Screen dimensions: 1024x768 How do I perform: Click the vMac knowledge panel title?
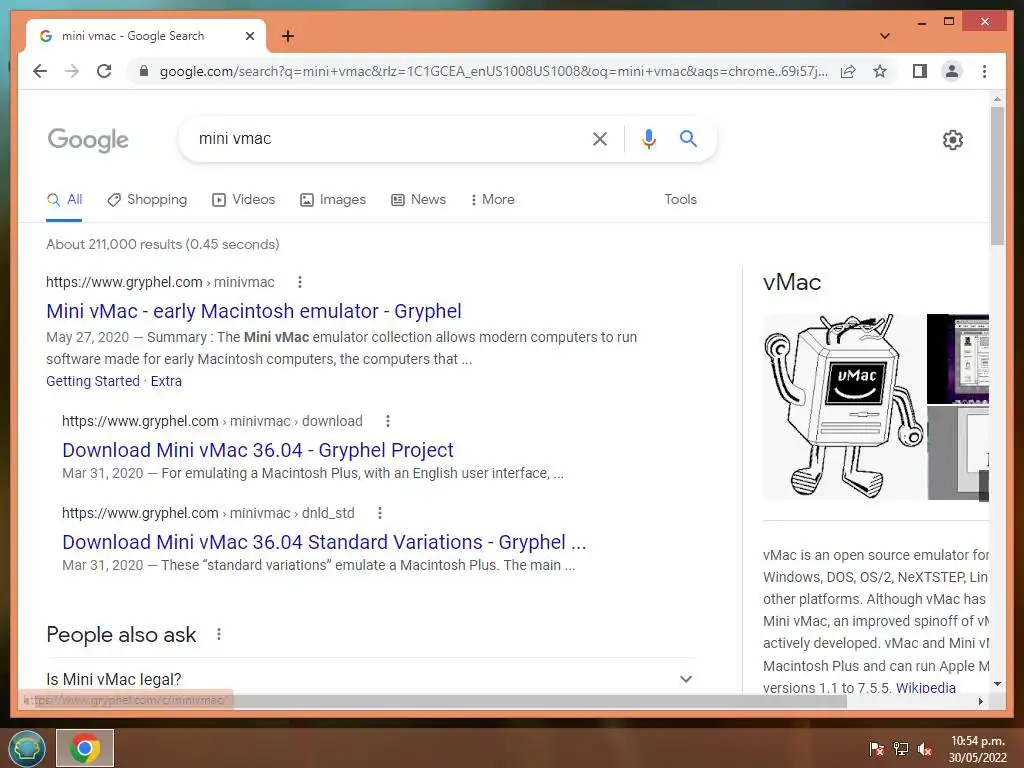[x=792, y=282]
